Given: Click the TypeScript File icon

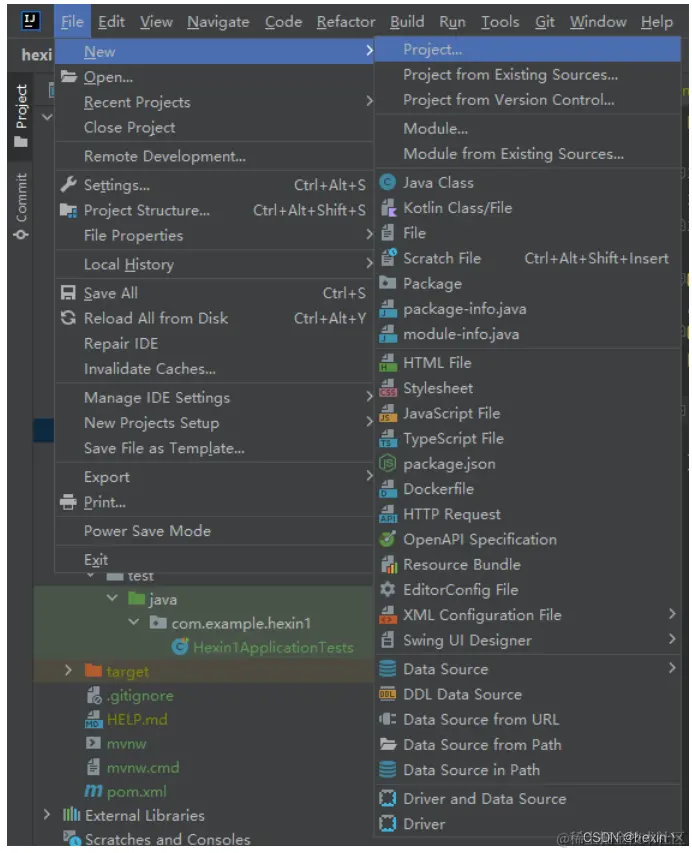Looking at the screenshot, I should (x=388, y=438).
